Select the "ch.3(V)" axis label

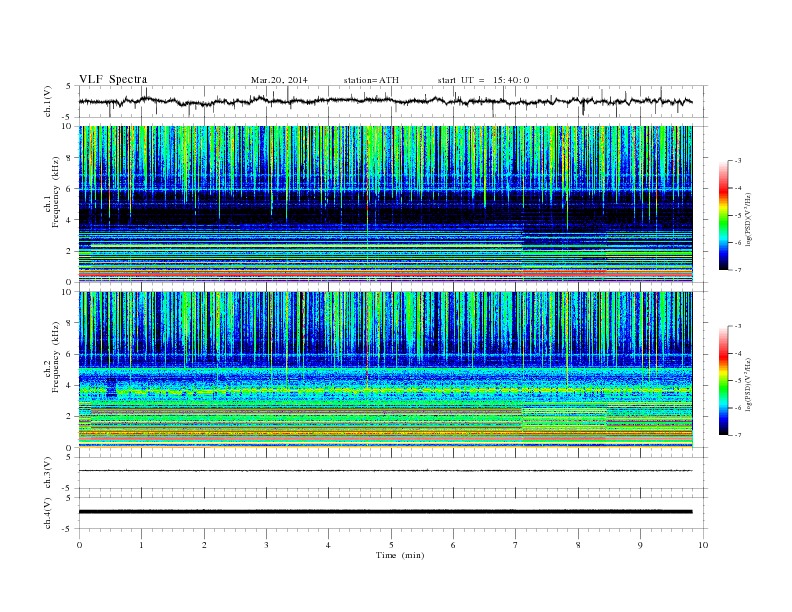coord(48,473)
